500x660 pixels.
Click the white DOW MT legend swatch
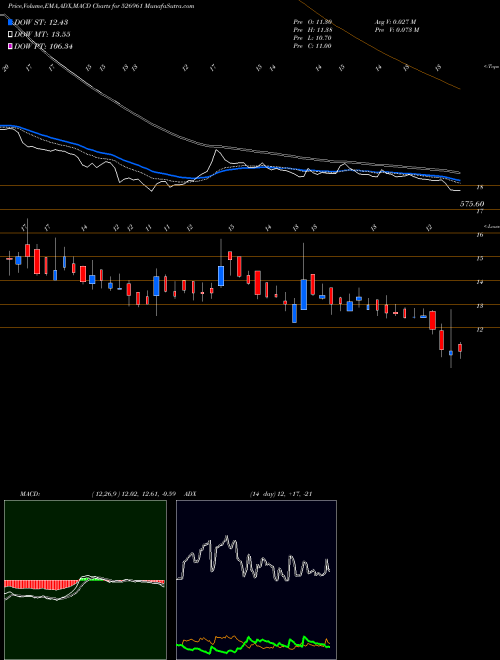tap(11, 34)
